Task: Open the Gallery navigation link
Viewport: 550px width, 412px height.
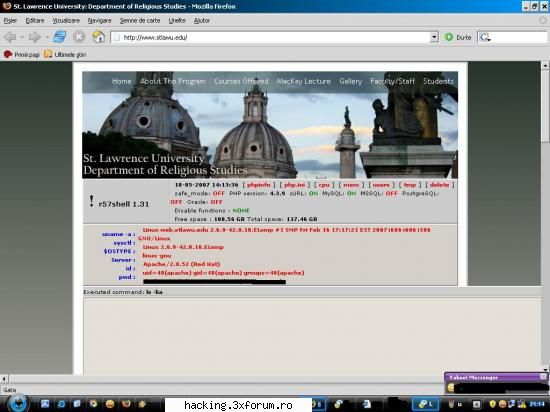Action: pyautogui.click(x=350, y=81)
